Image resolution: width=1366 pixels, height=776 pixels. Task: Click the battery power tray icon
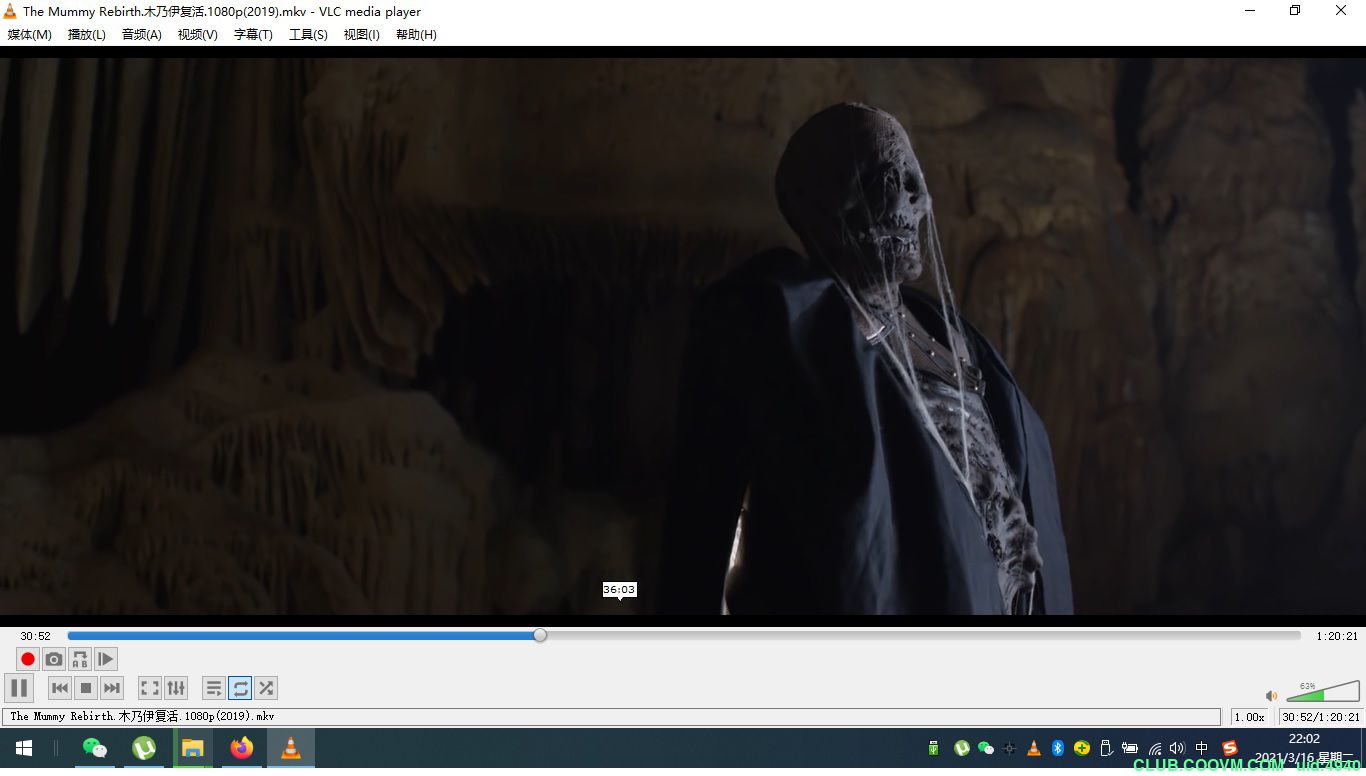tap(1130, 748)
